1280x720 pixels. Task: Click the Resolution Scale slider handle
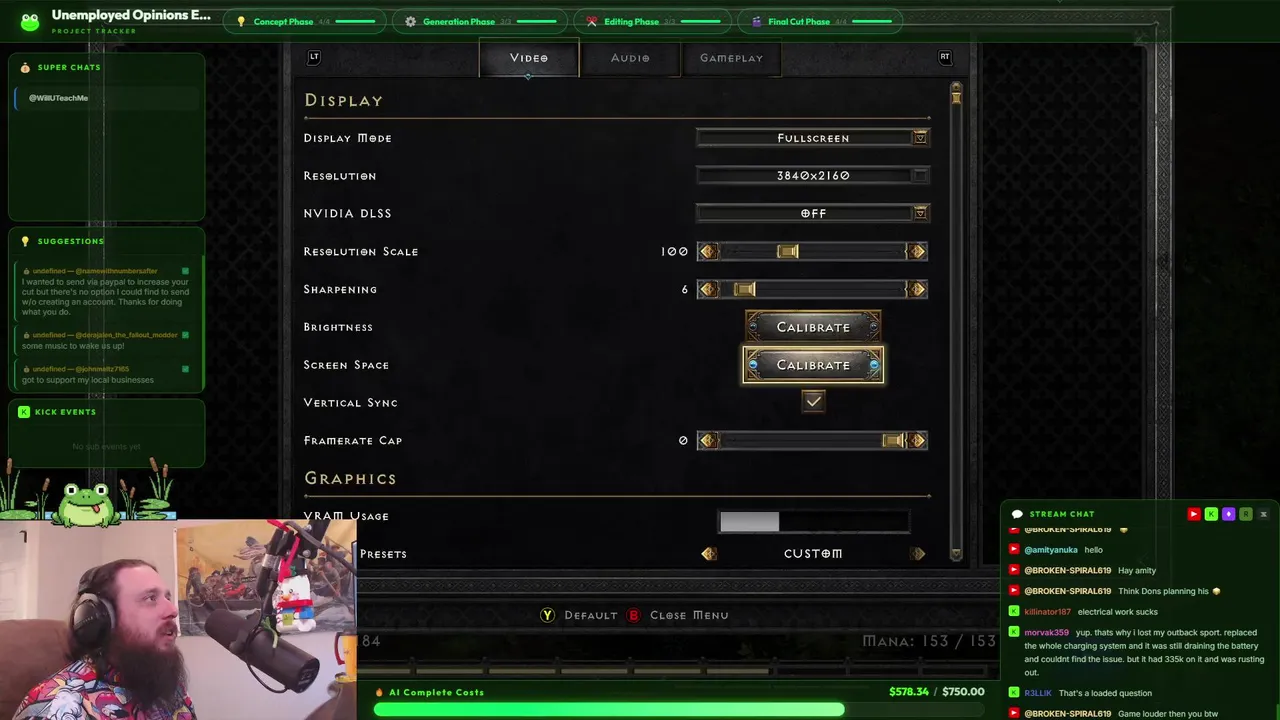pyautogui.click(x=788, y=251)
